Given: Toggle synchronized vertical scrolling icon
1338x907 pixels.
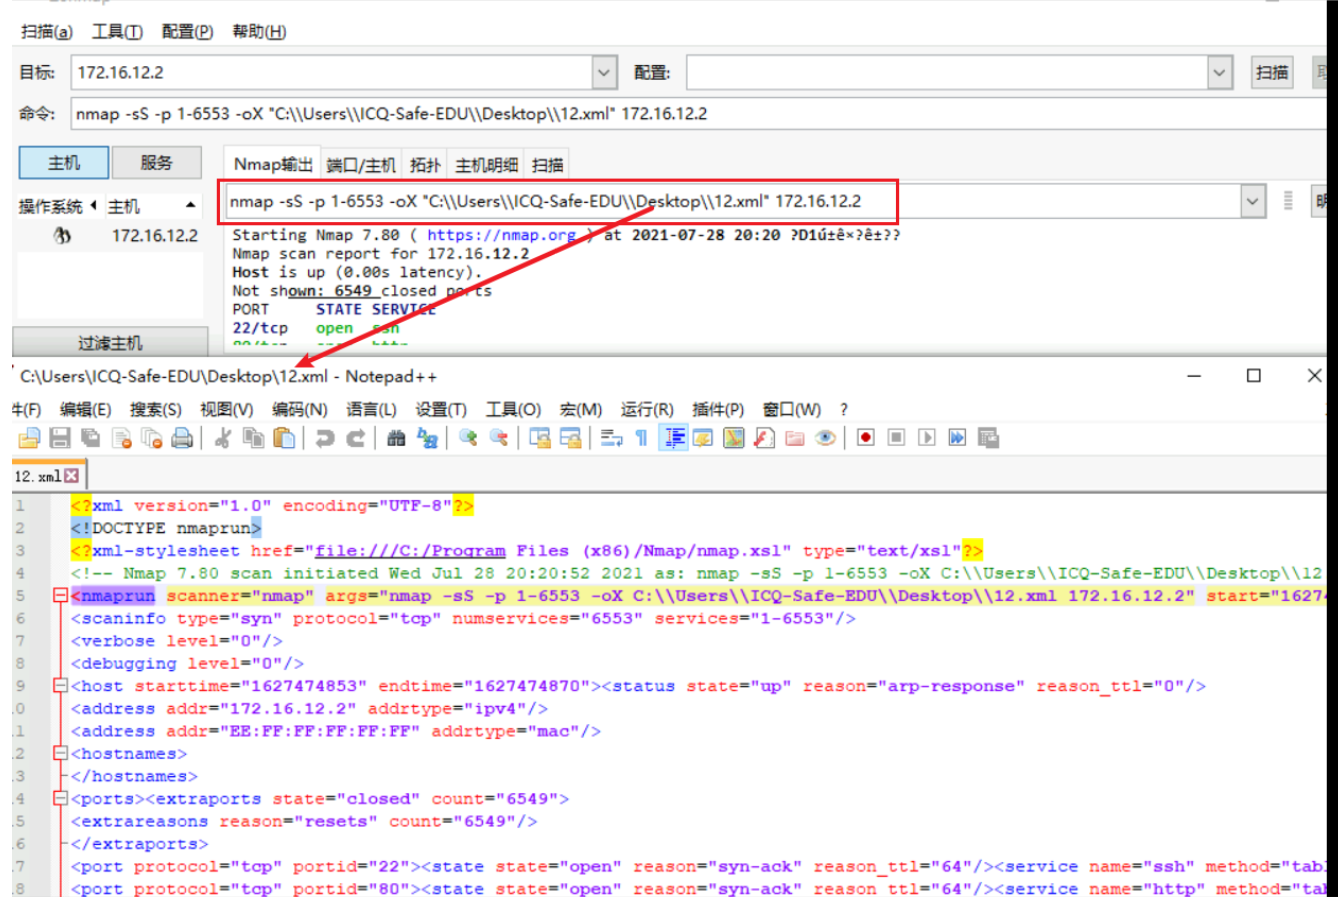Looking at the screenshot, I should pos(540,438).
